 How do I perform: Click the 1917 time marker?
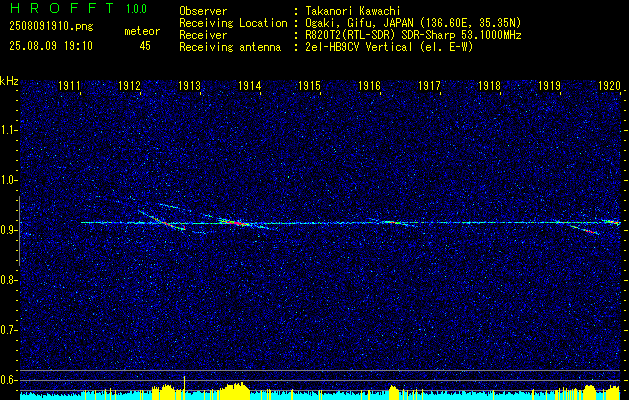pyautogui.click(x=429, y=85)
